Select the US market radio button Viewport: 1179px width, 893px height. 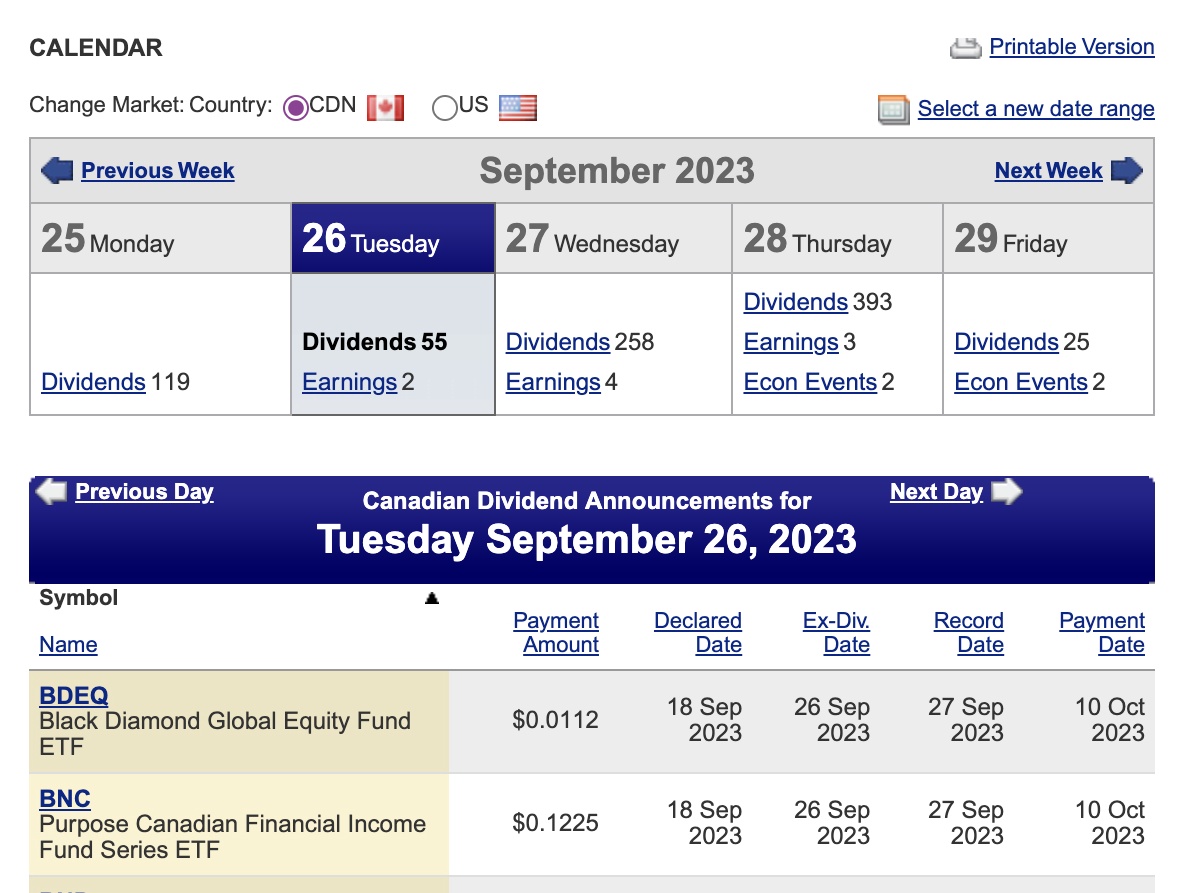[x=444, y=107]
